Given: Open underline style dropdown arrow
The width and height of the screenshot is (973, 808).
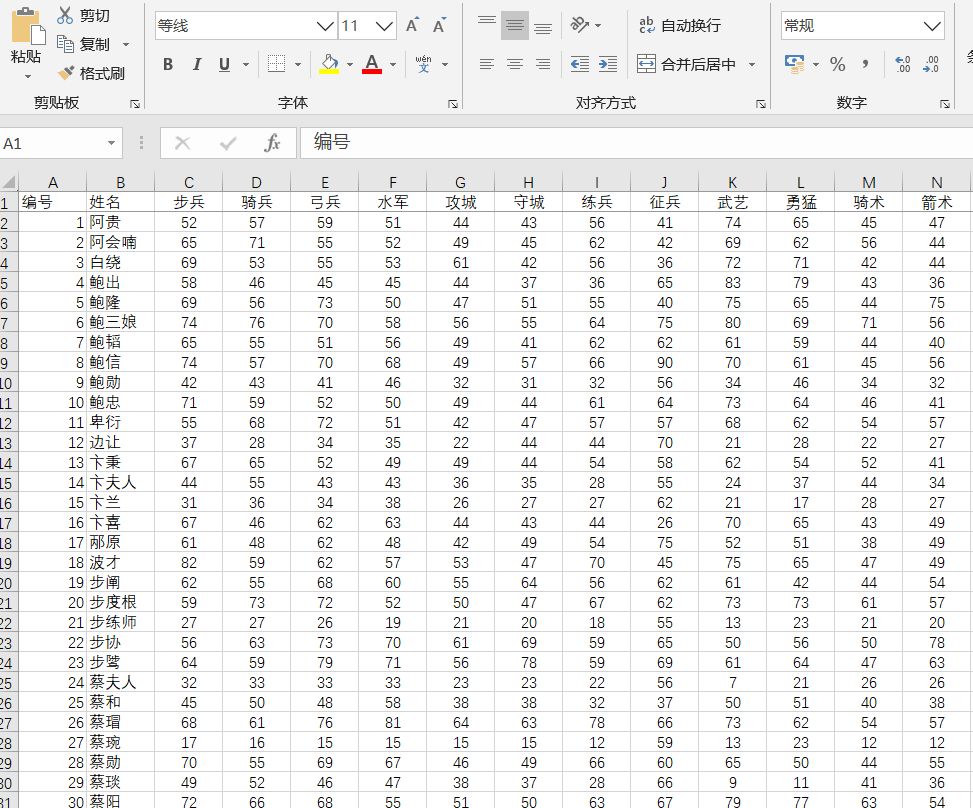Looking at the screenshot, I should click(x=246, y=64).
